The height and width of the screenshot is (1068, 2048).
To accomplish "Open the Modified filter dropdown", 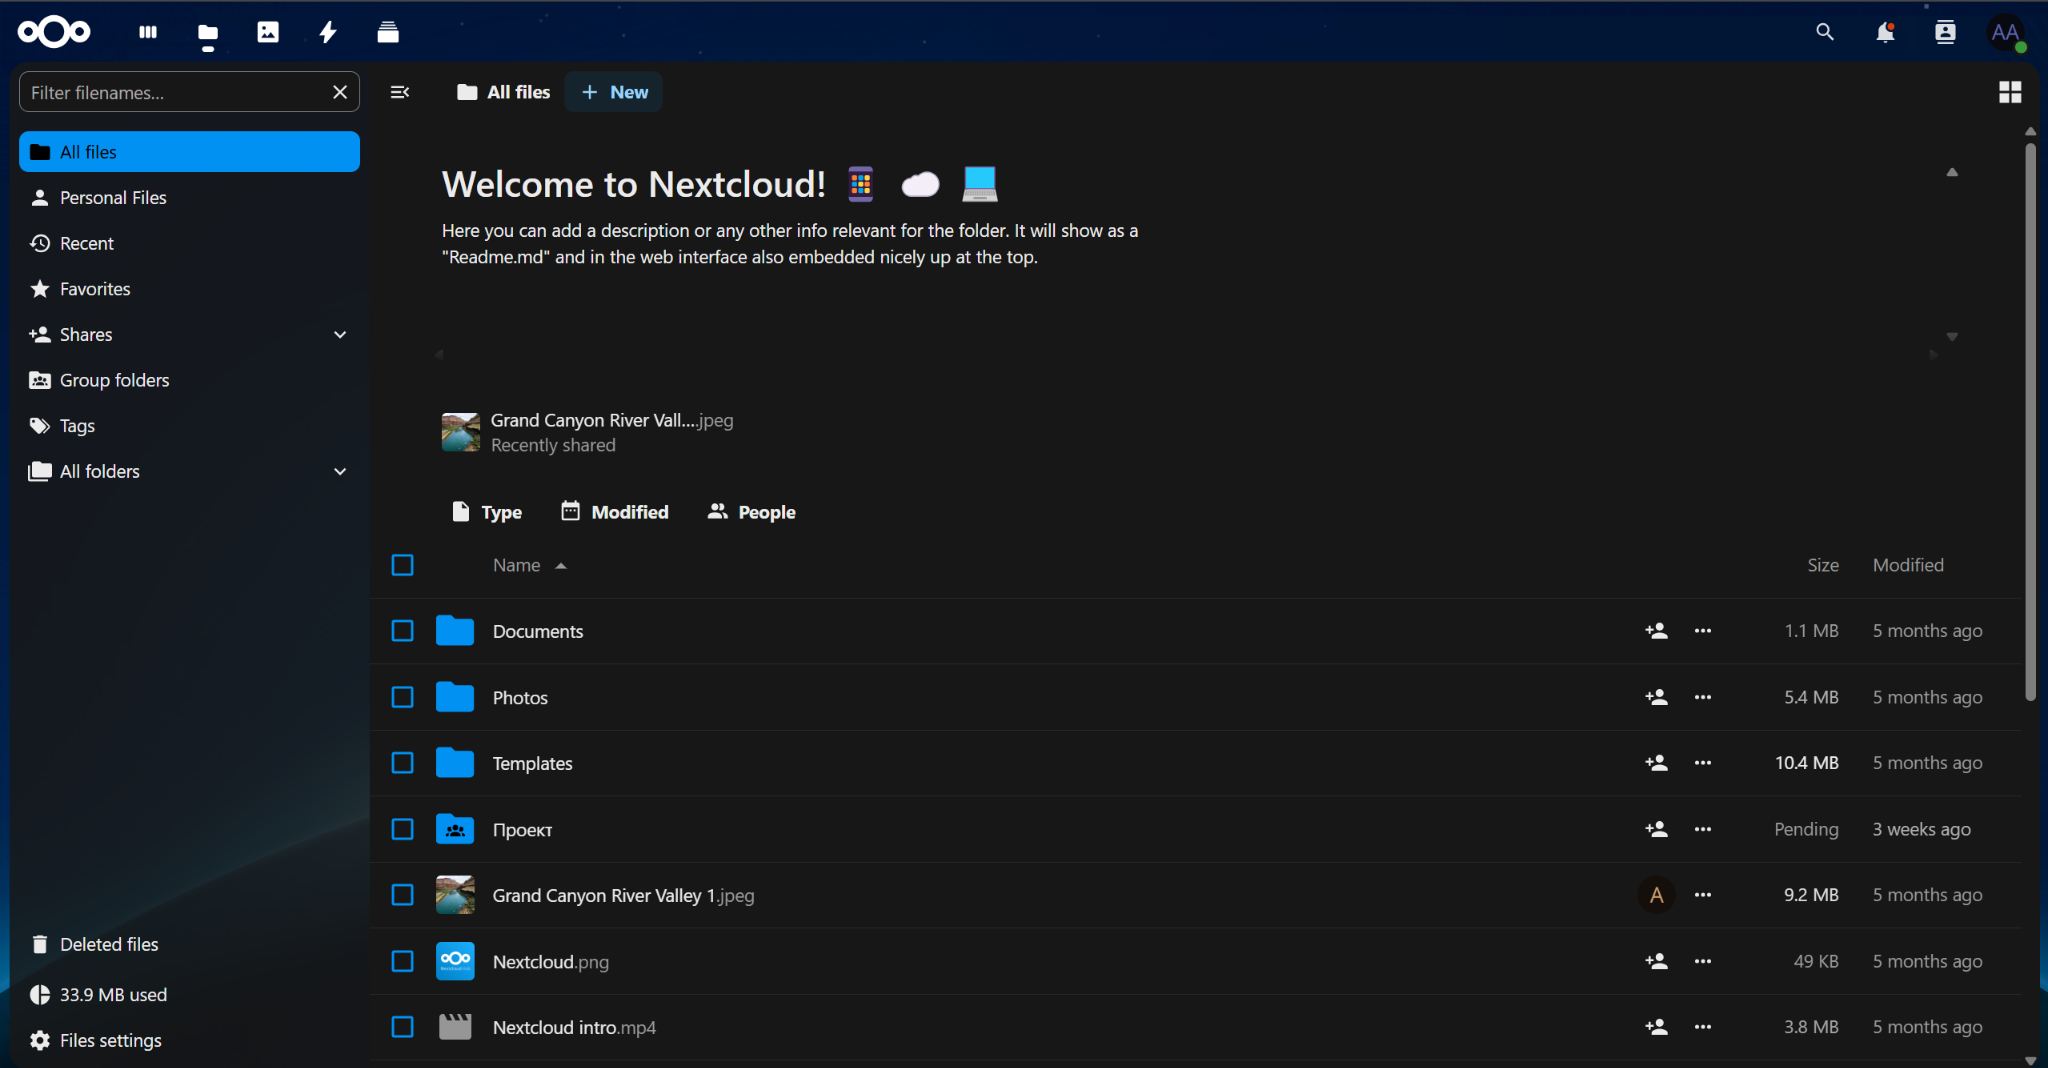I will tap(614, 512).
